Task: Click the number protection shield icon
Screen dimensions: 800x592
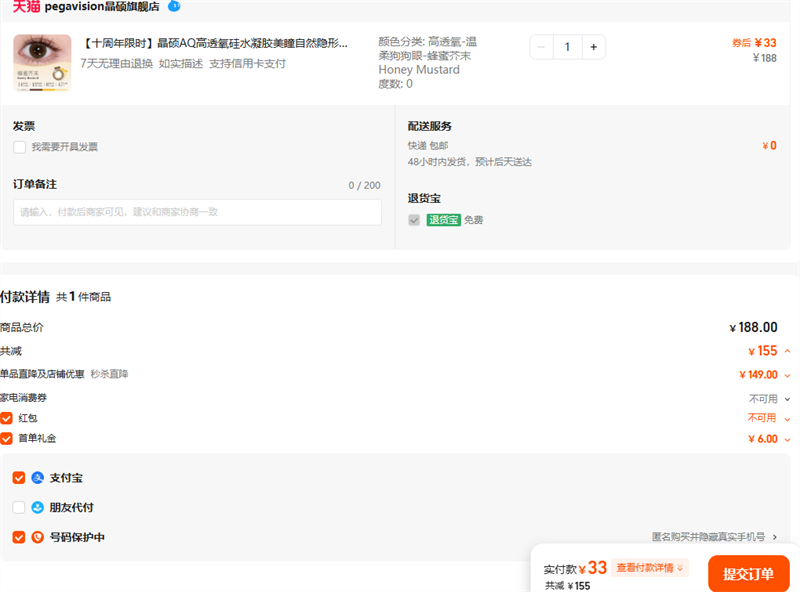Action: 37,537
